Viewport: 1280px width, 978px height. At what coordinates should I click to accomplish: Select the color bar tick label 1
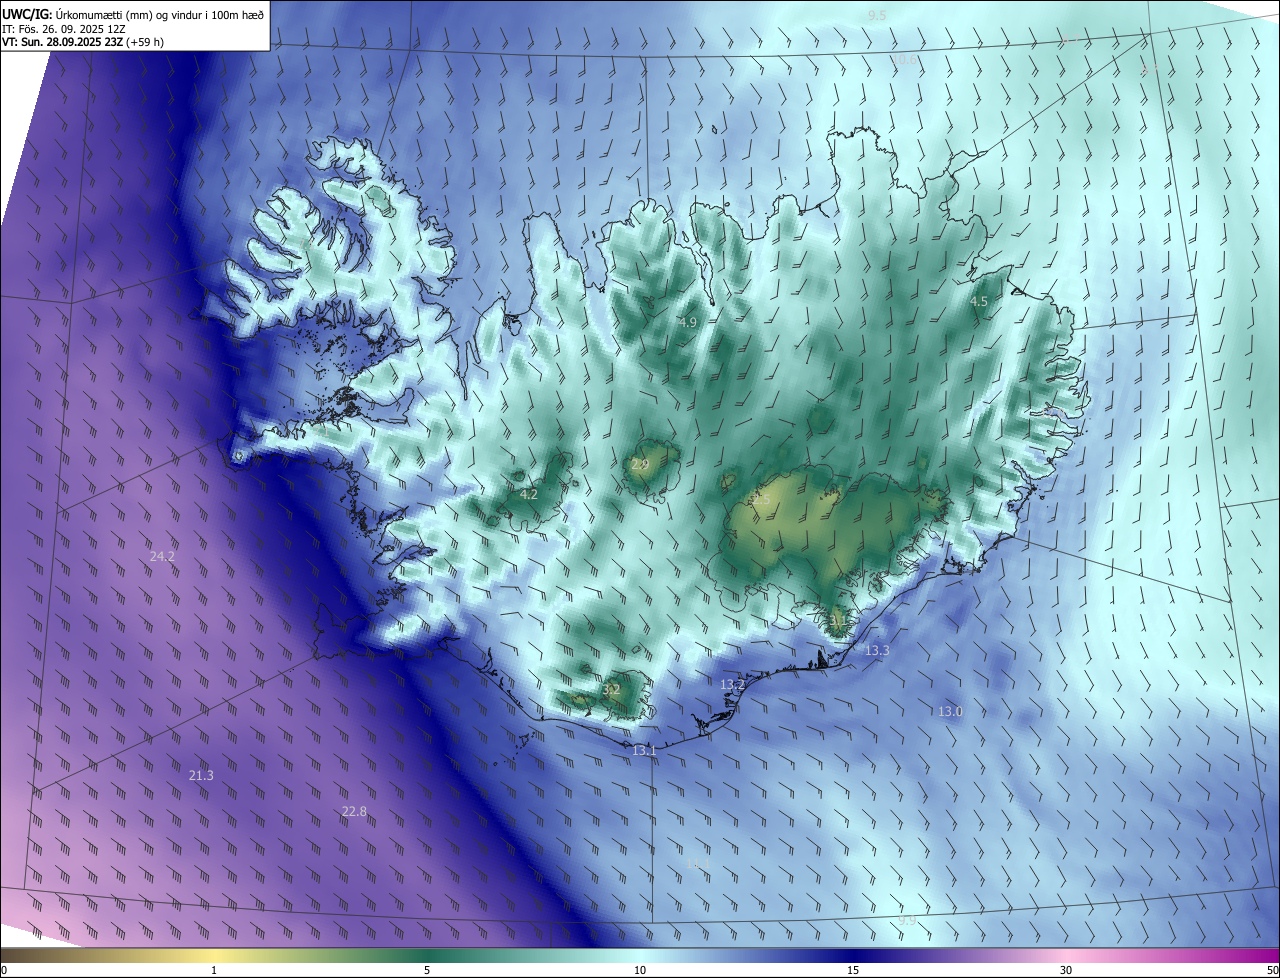[x=214, y=970]
